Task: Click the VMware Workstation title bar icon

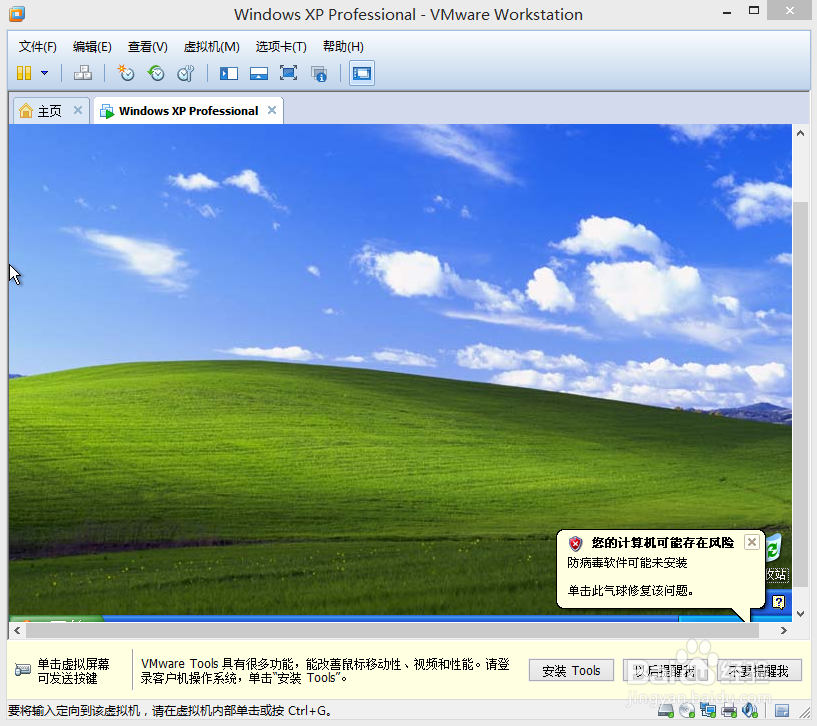Action: [x=17, y=14]
